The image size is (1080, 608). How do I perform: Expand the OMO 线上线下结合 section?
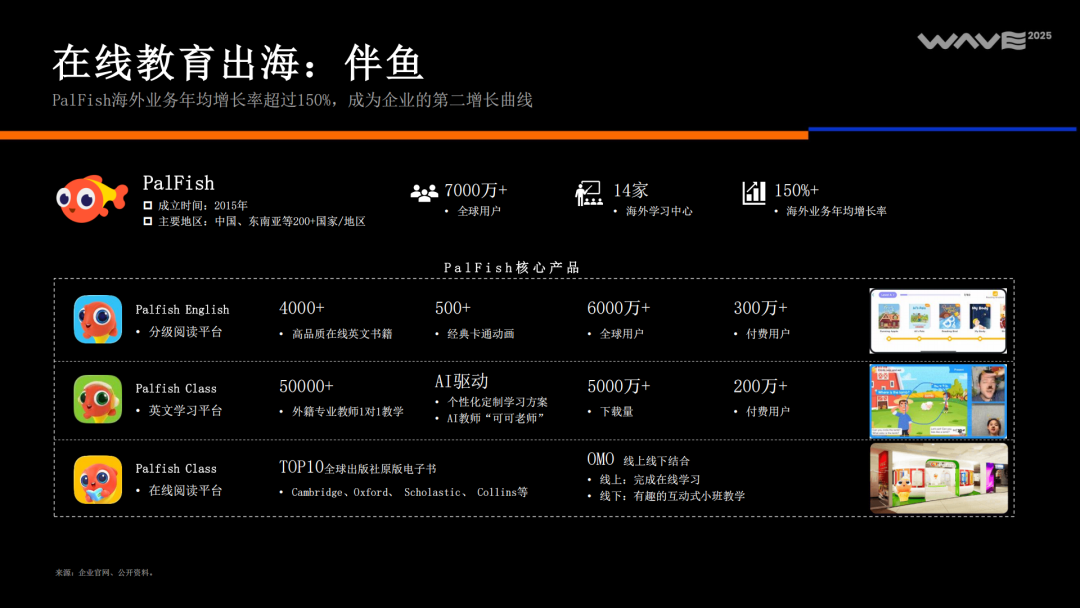point(596,458)
